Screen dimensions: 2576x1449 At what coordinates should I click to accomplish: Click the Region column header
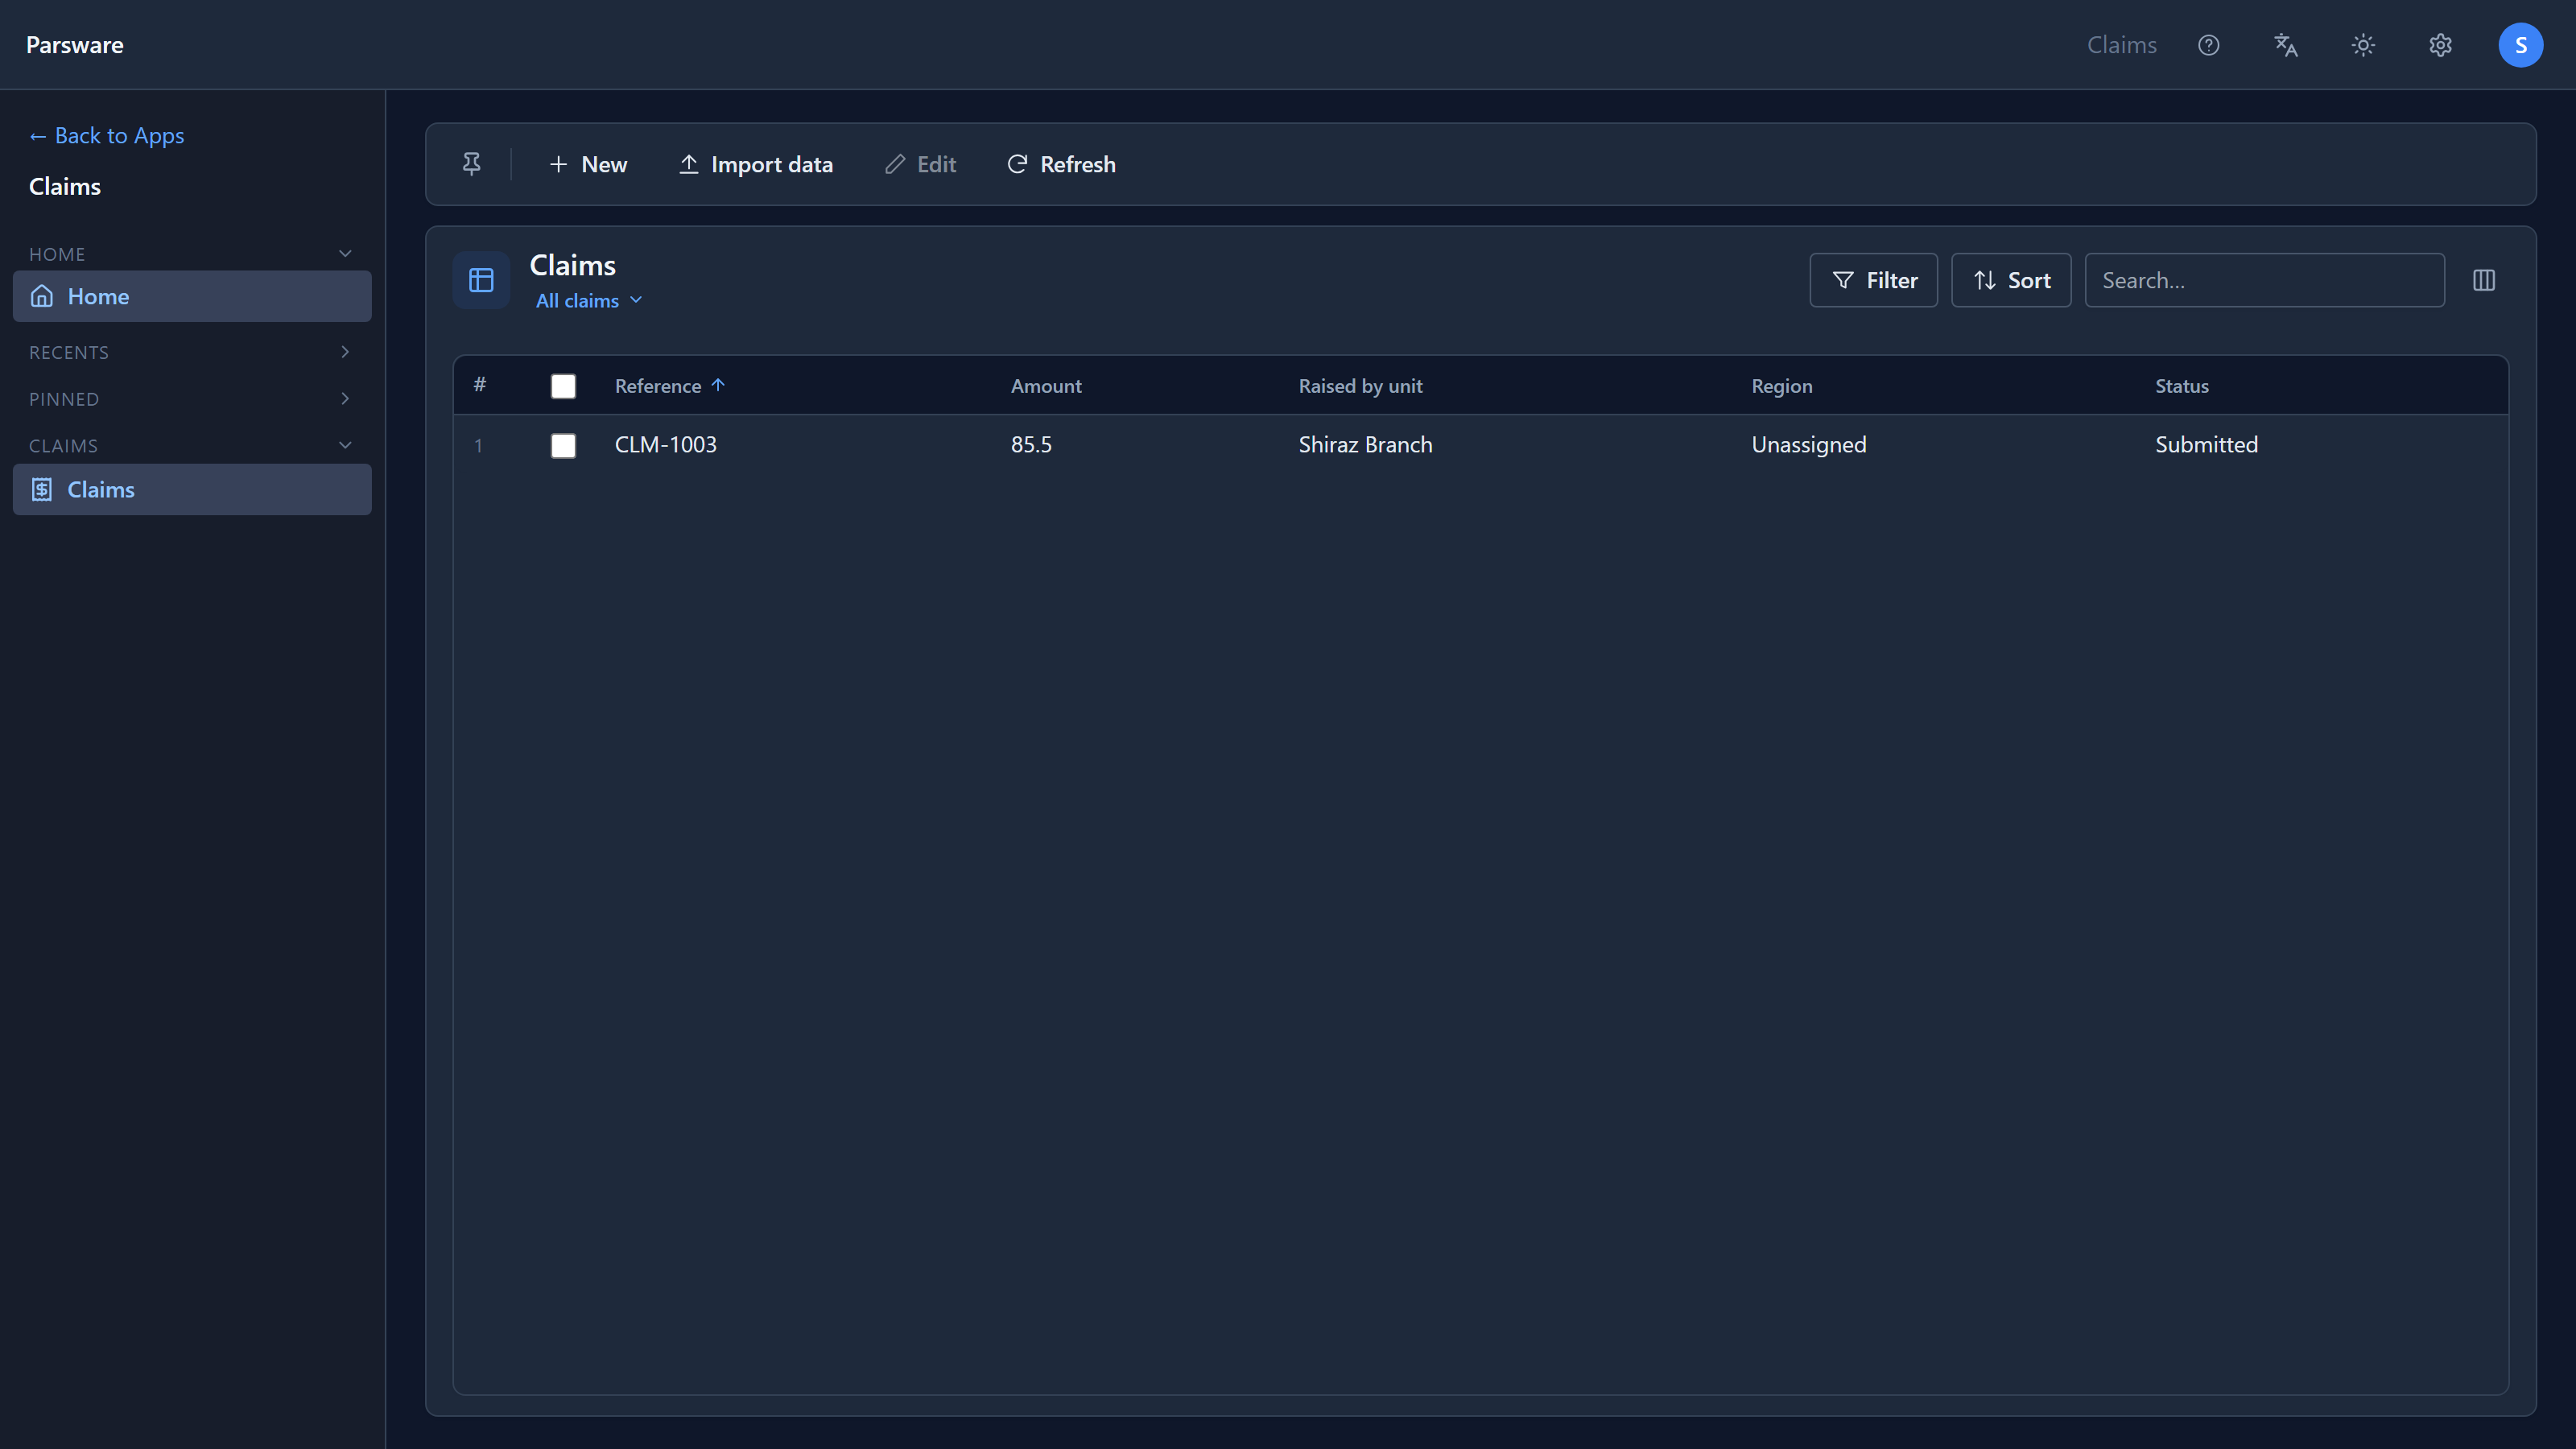click(x=1781, y=386)
